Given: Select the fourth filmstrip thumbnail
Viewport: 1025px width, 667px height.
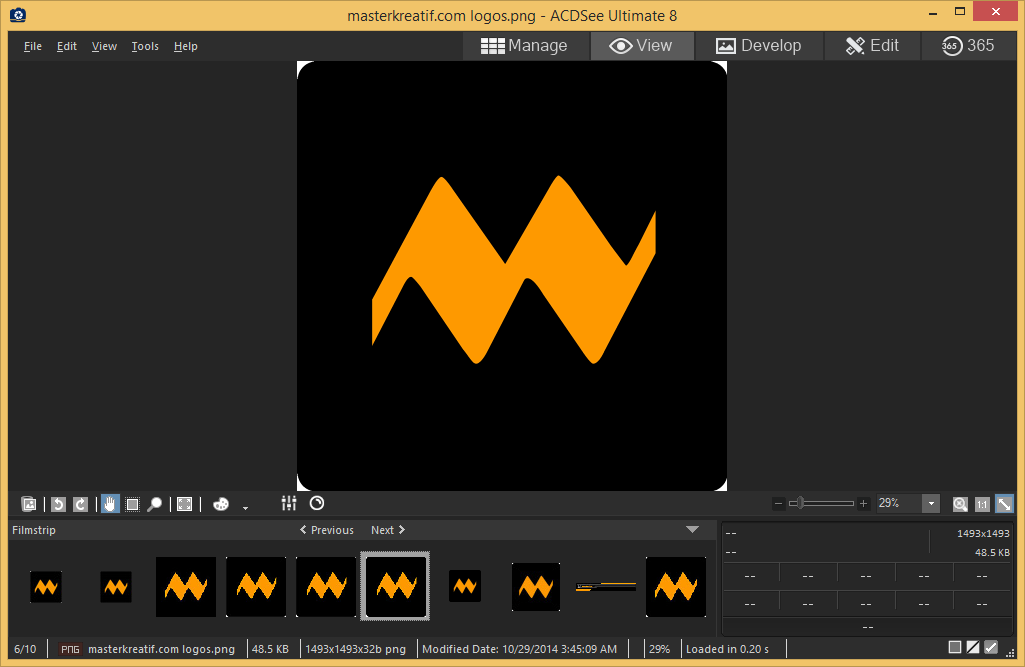Looking at the screenshot, I should (x=256, y=587).
